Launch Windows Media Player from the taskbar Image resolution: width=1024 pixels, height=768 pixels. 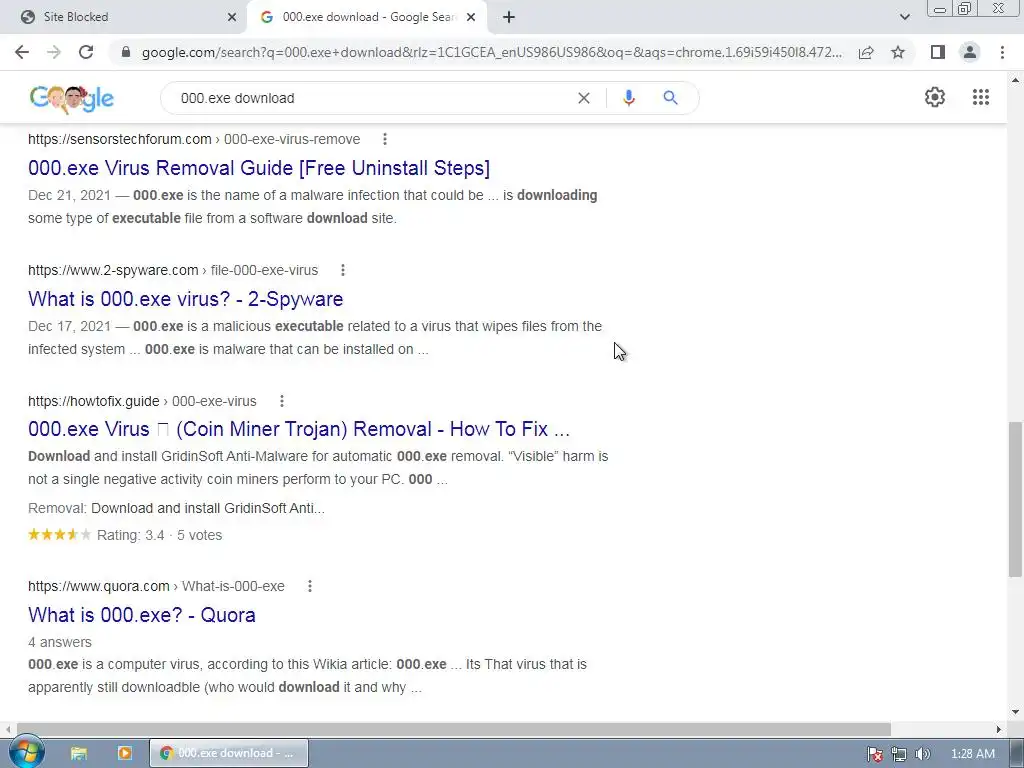124,754
